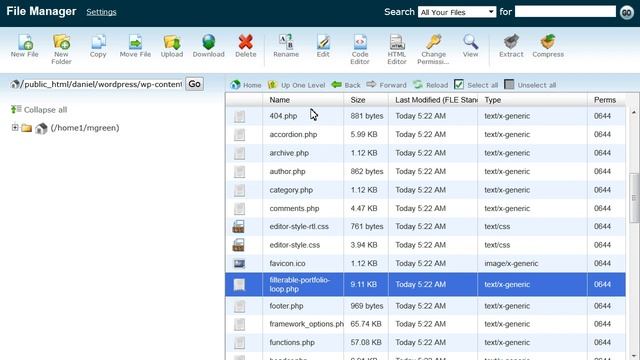Open the Edit tool
The height and width of the screenshot is (360, 640).
point(323,46)
